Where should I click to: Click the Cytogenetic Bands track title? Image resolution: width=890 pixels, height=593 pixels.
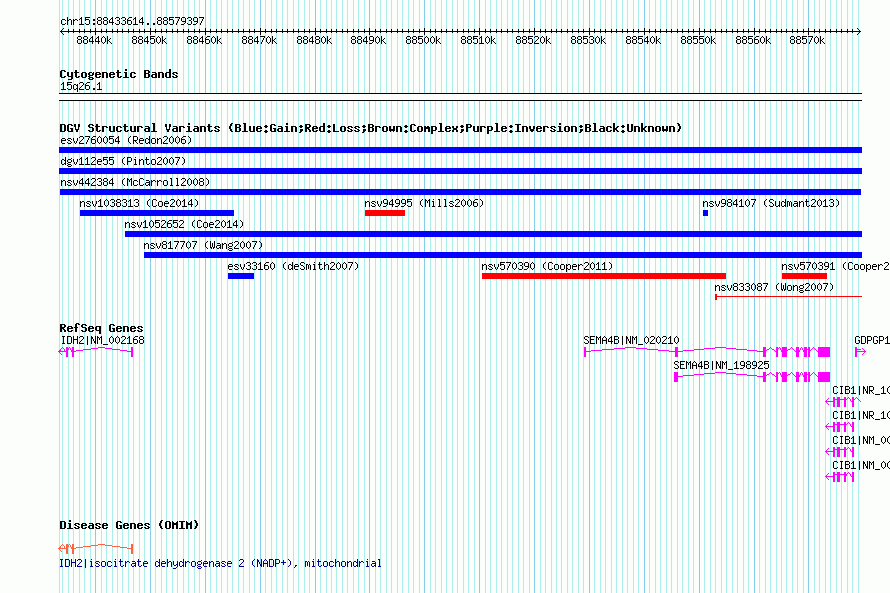click(119, 74)
